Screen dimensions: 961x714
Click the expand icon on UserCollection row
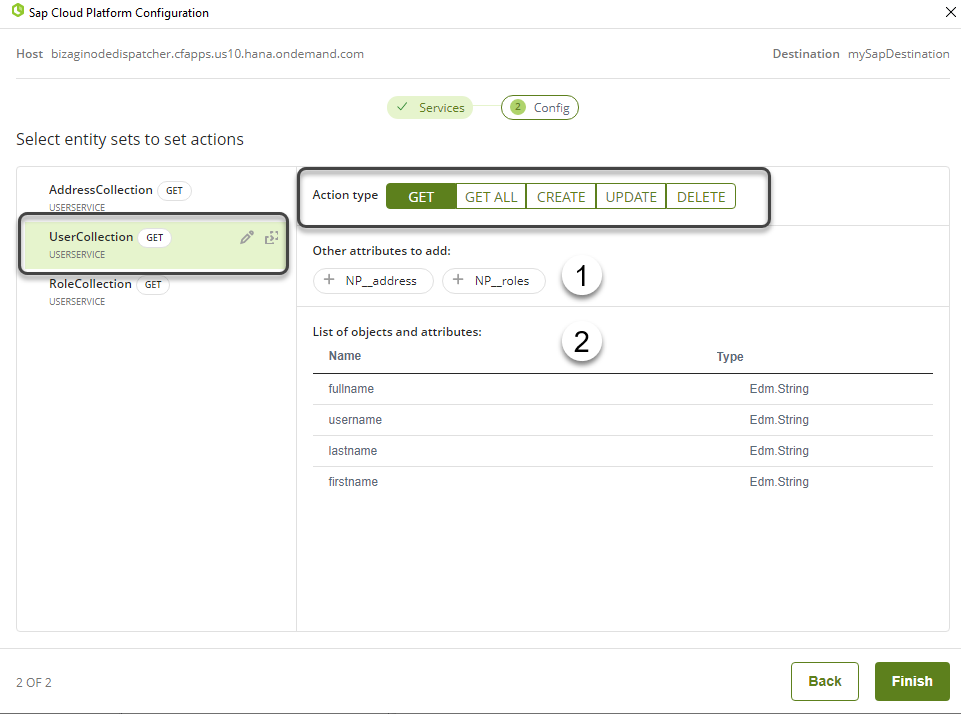(272, 238)
